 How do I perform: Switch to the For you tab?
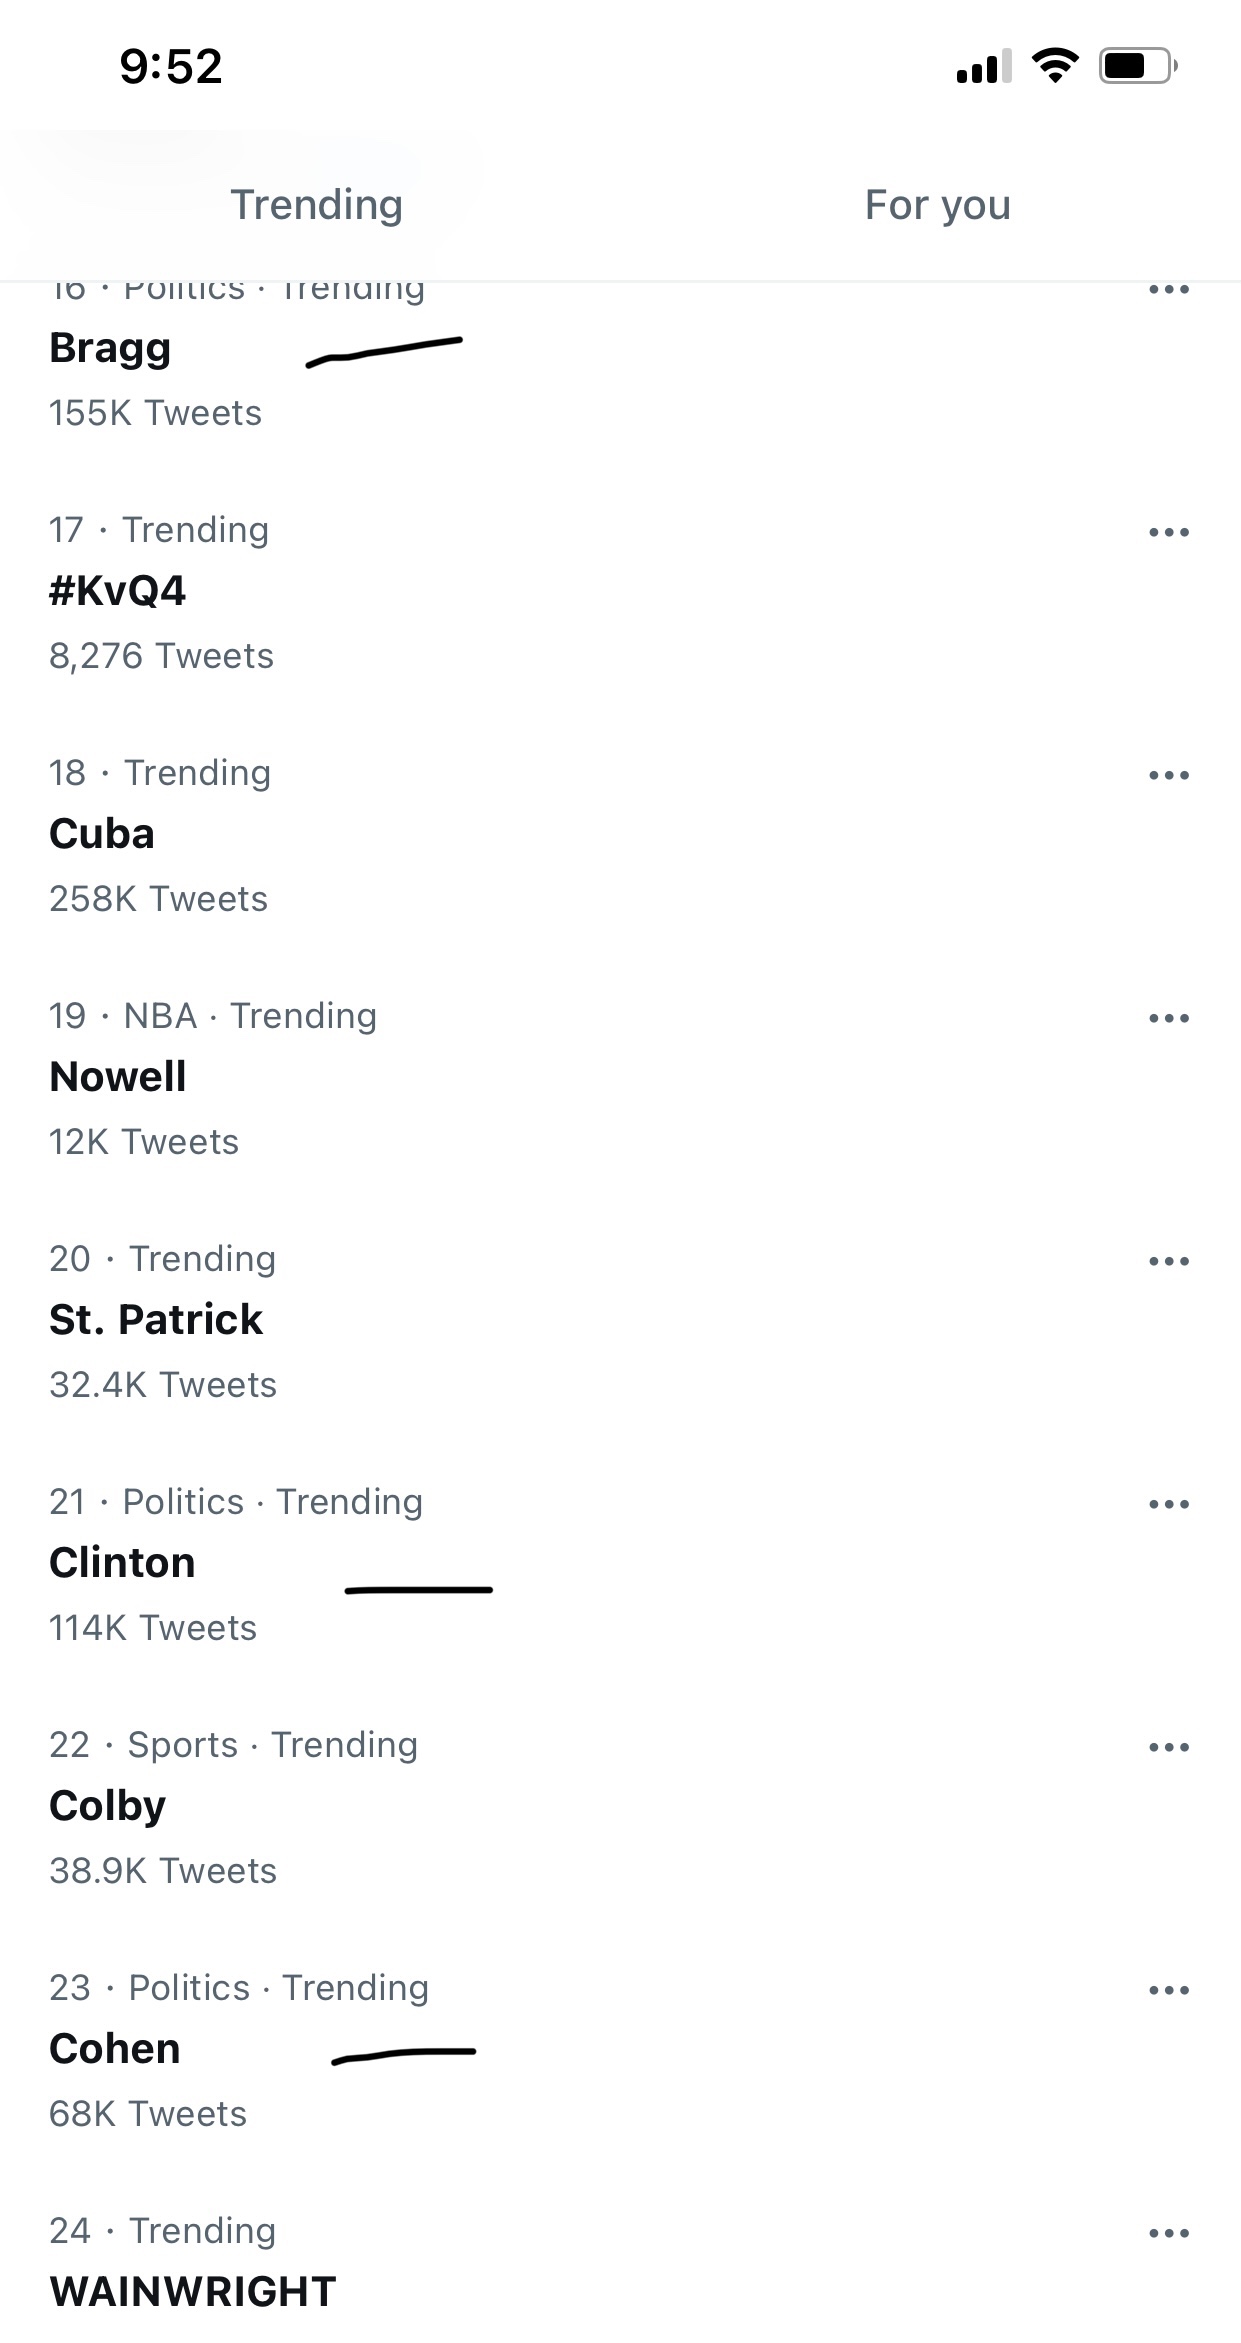[x=938, y=205]
